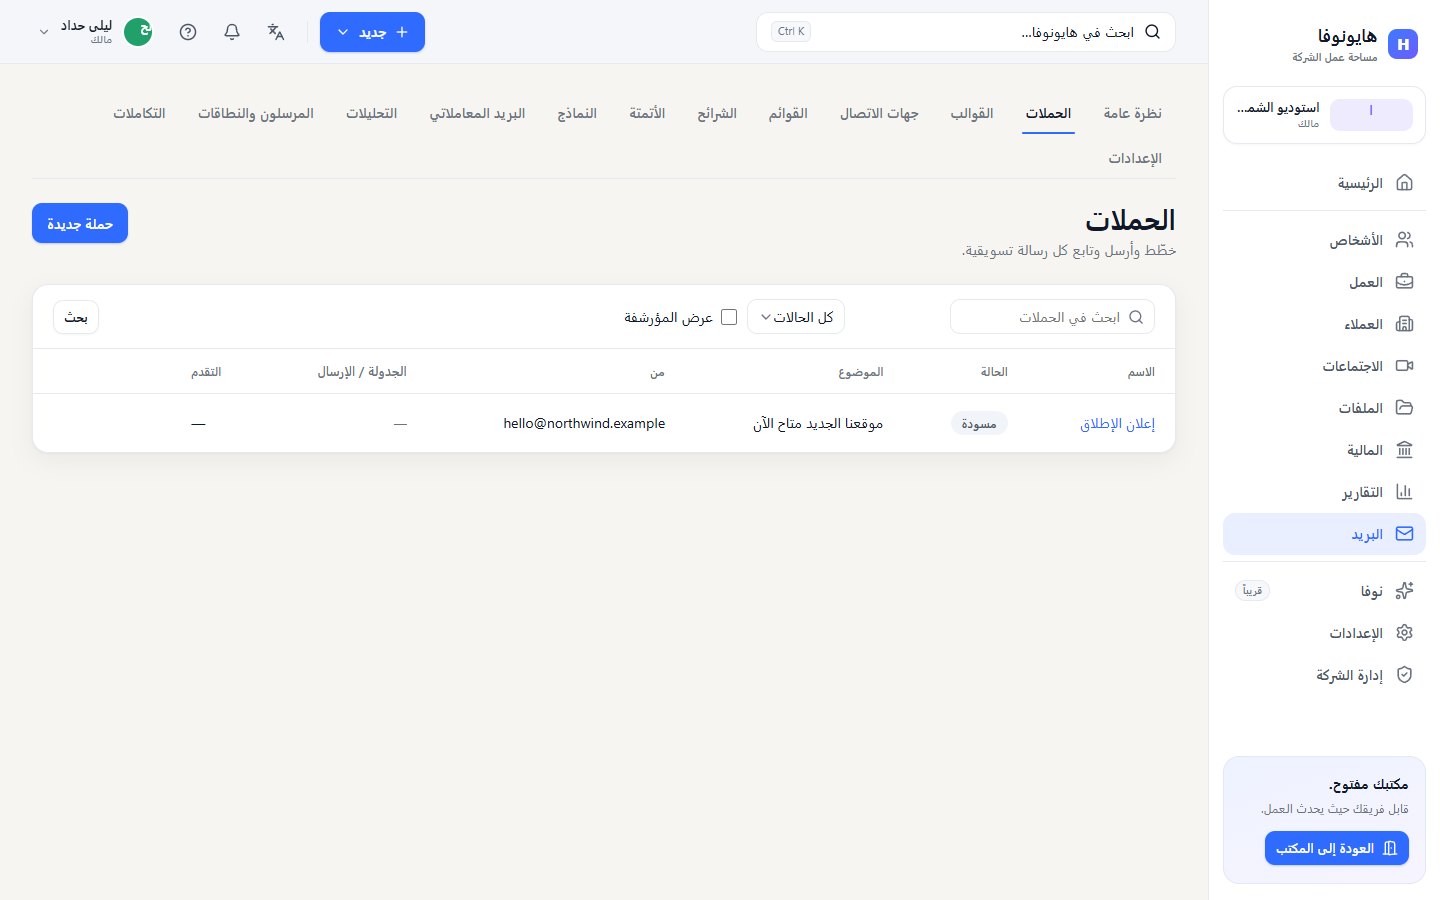
Task: Open الرئيسية home in sidebar
Action: tap(1324, 183)
